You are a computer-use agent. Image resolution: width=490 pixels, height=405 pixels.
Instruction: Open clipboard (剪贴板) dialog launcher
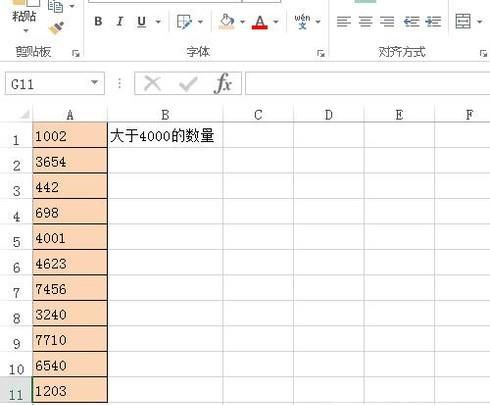(x=76, y=53)
